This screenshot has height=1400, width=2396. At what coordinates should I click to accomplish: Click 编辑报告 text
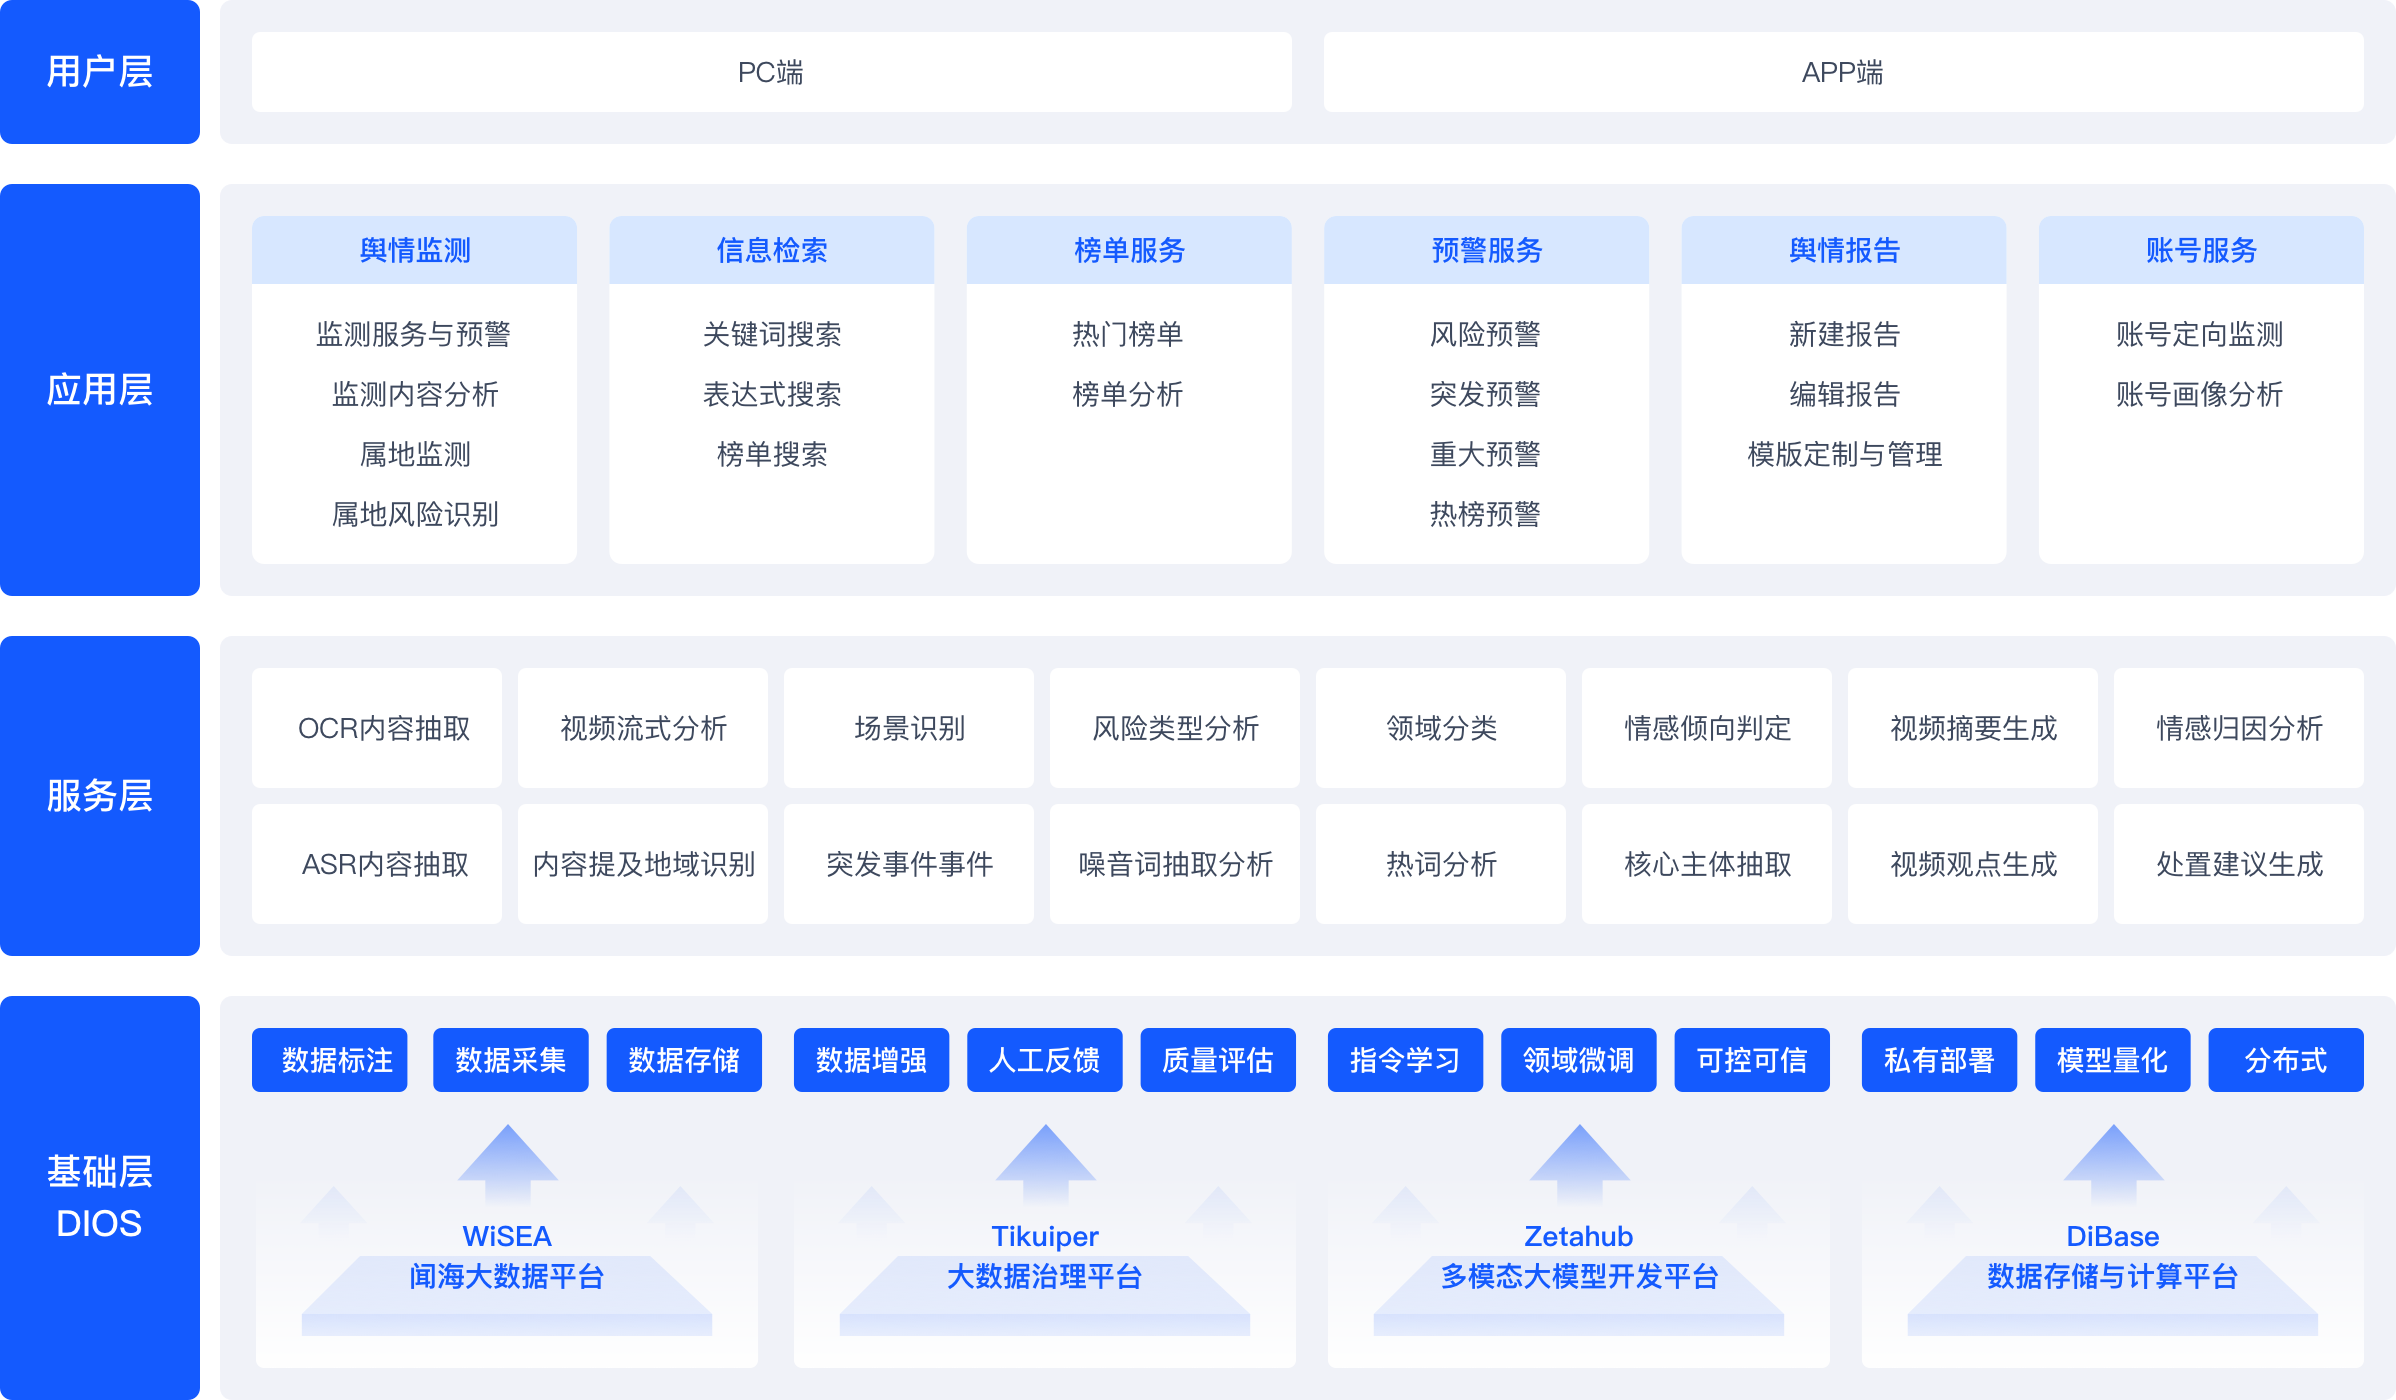[x=1844, y=394]
